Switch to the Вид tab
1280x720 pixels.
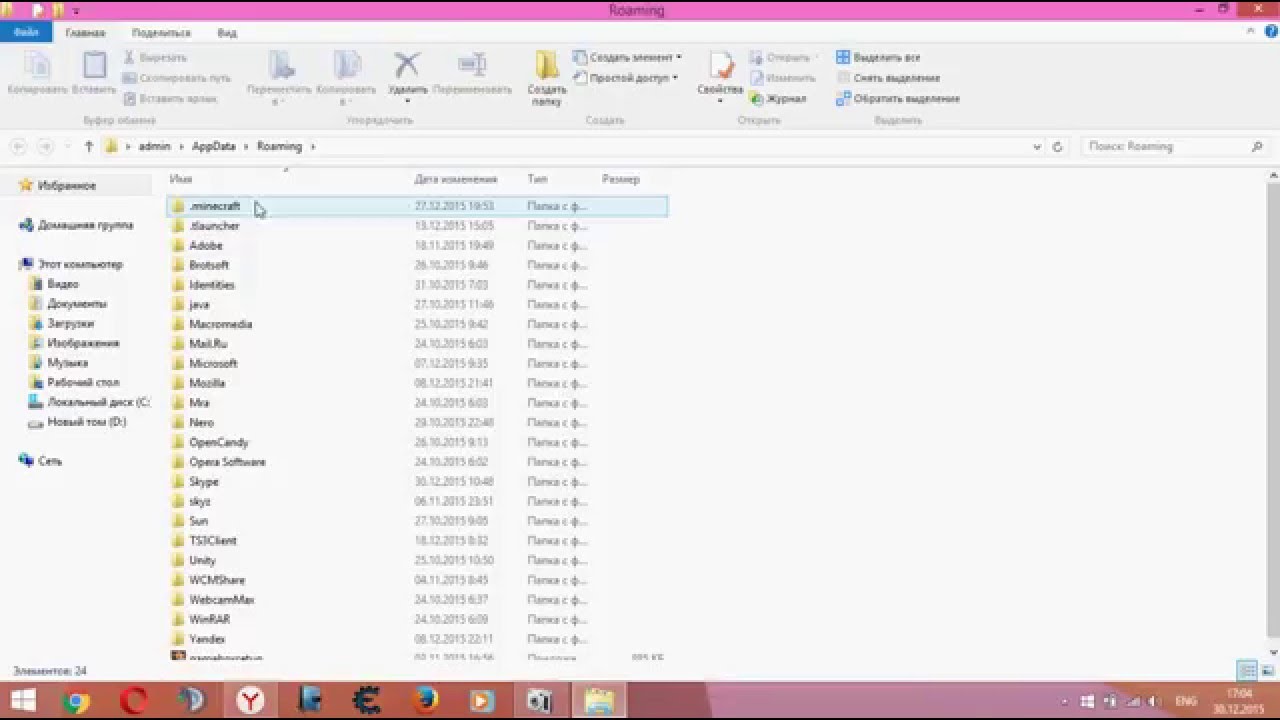click(x=227, y=33)
